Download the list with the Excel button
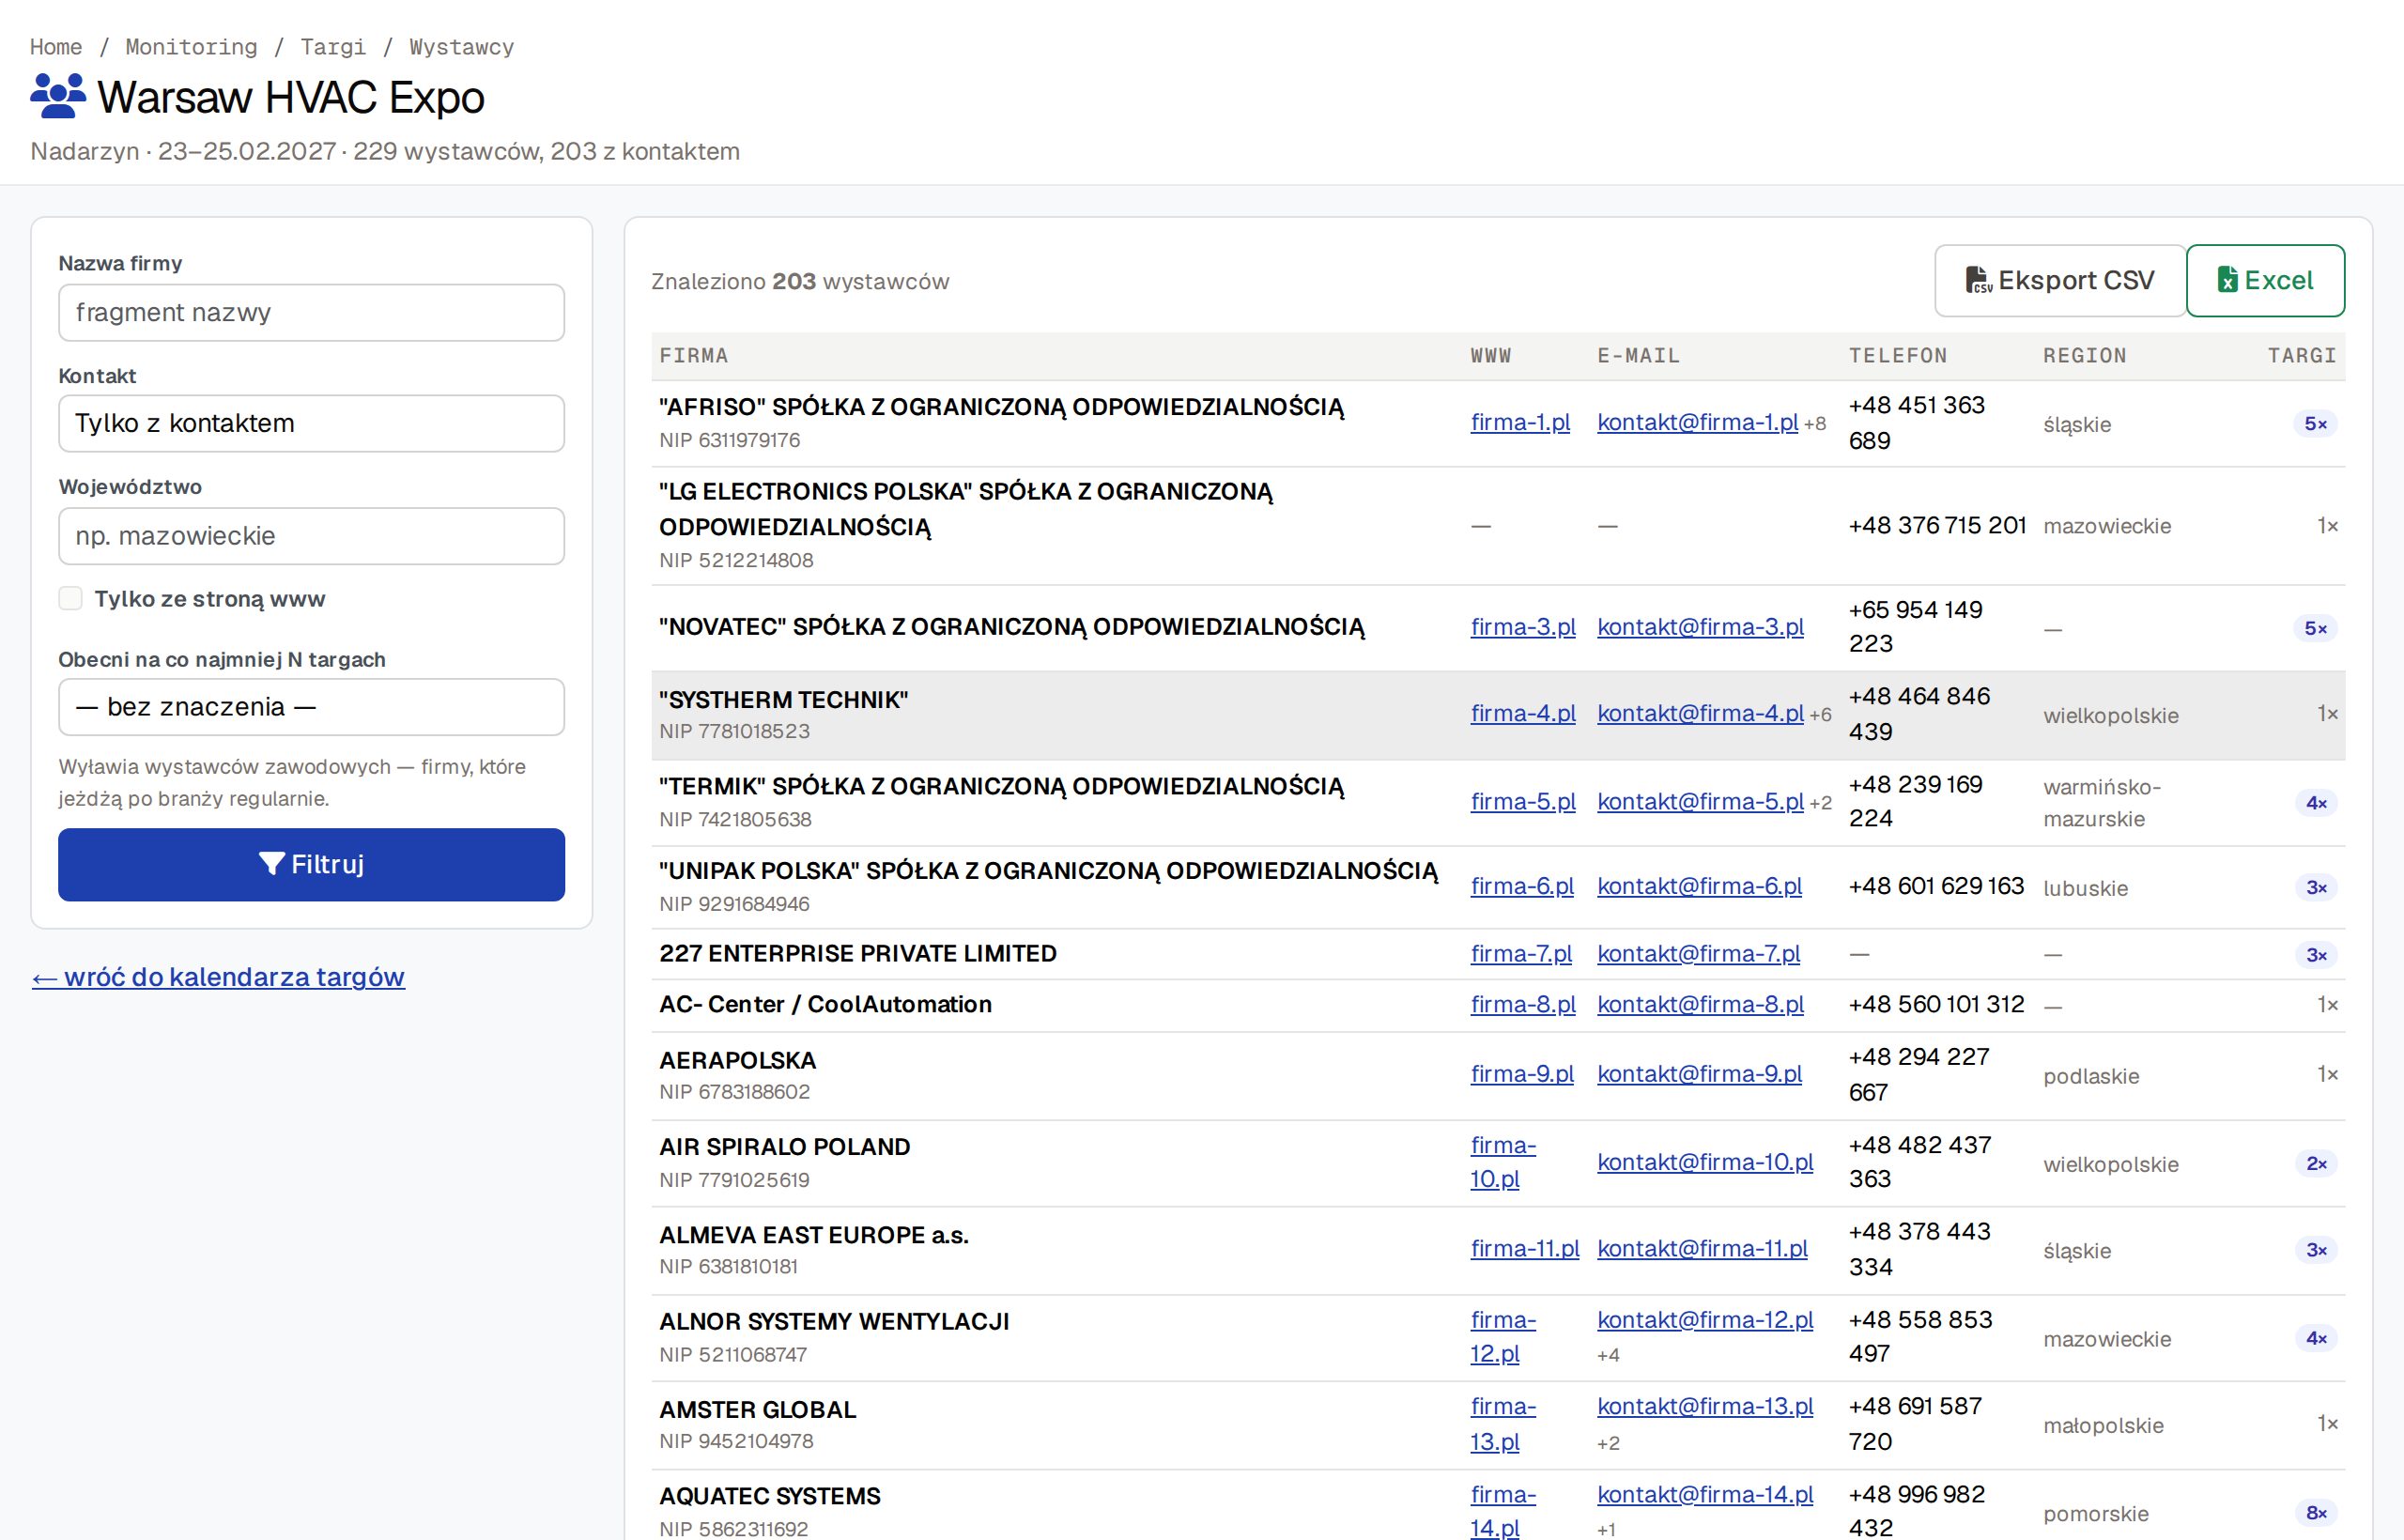The height and width of the screenshot is (1540, 2404). 2265,281
